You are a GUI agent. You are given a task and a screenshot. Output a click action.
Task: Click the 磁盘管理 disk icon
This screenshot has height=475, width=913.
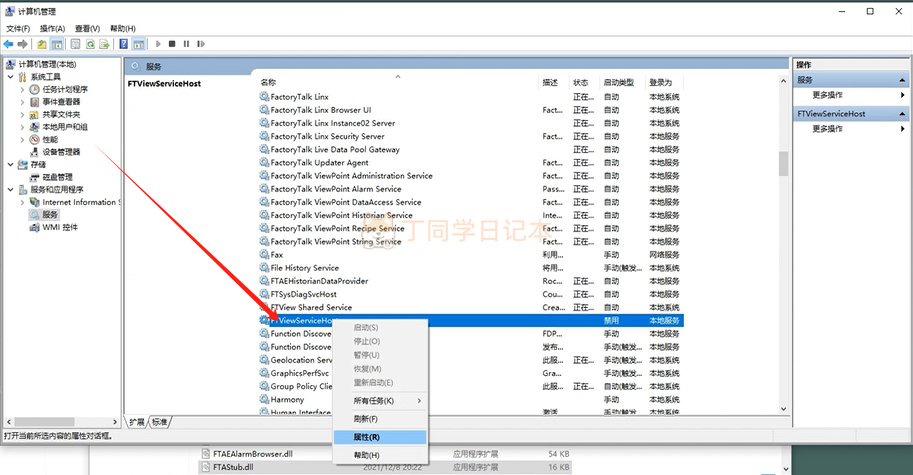[x=35, y=177]
